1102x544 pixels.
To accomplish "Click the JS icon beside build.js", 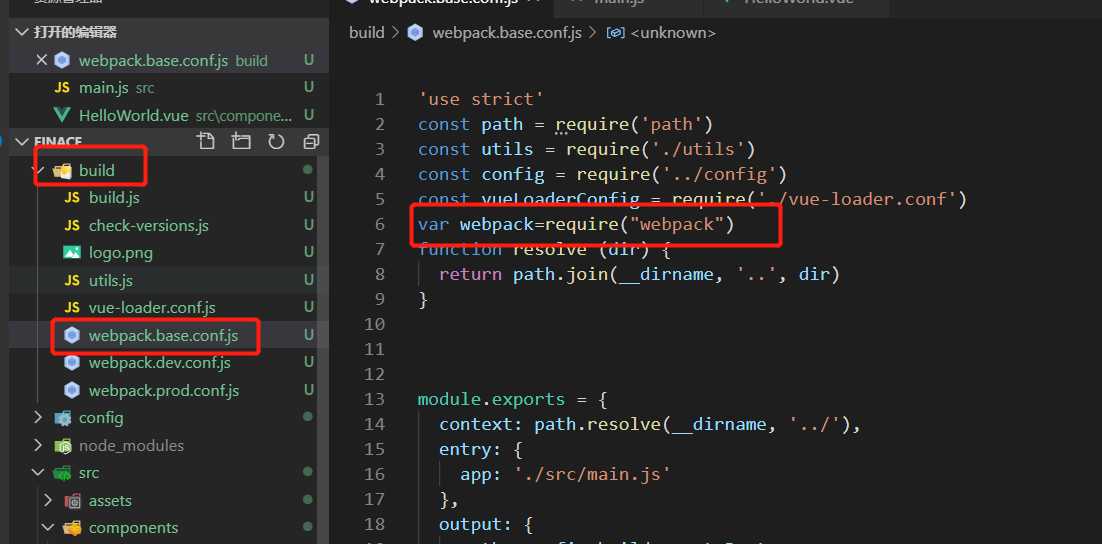I will click(x=72, y=198).
